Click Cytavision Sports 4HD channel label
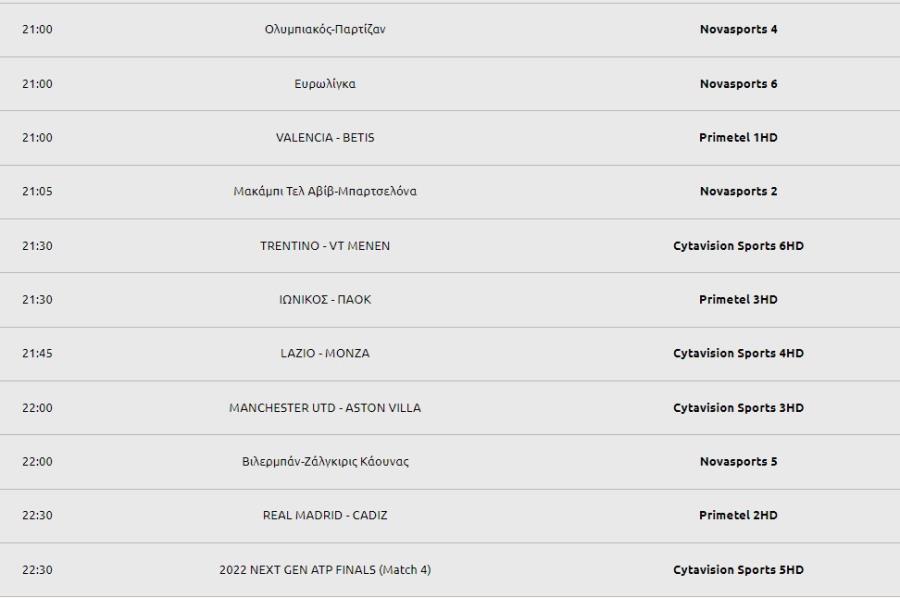The height and width of the screenshot is (598, 900). click(x=738, y=354)
